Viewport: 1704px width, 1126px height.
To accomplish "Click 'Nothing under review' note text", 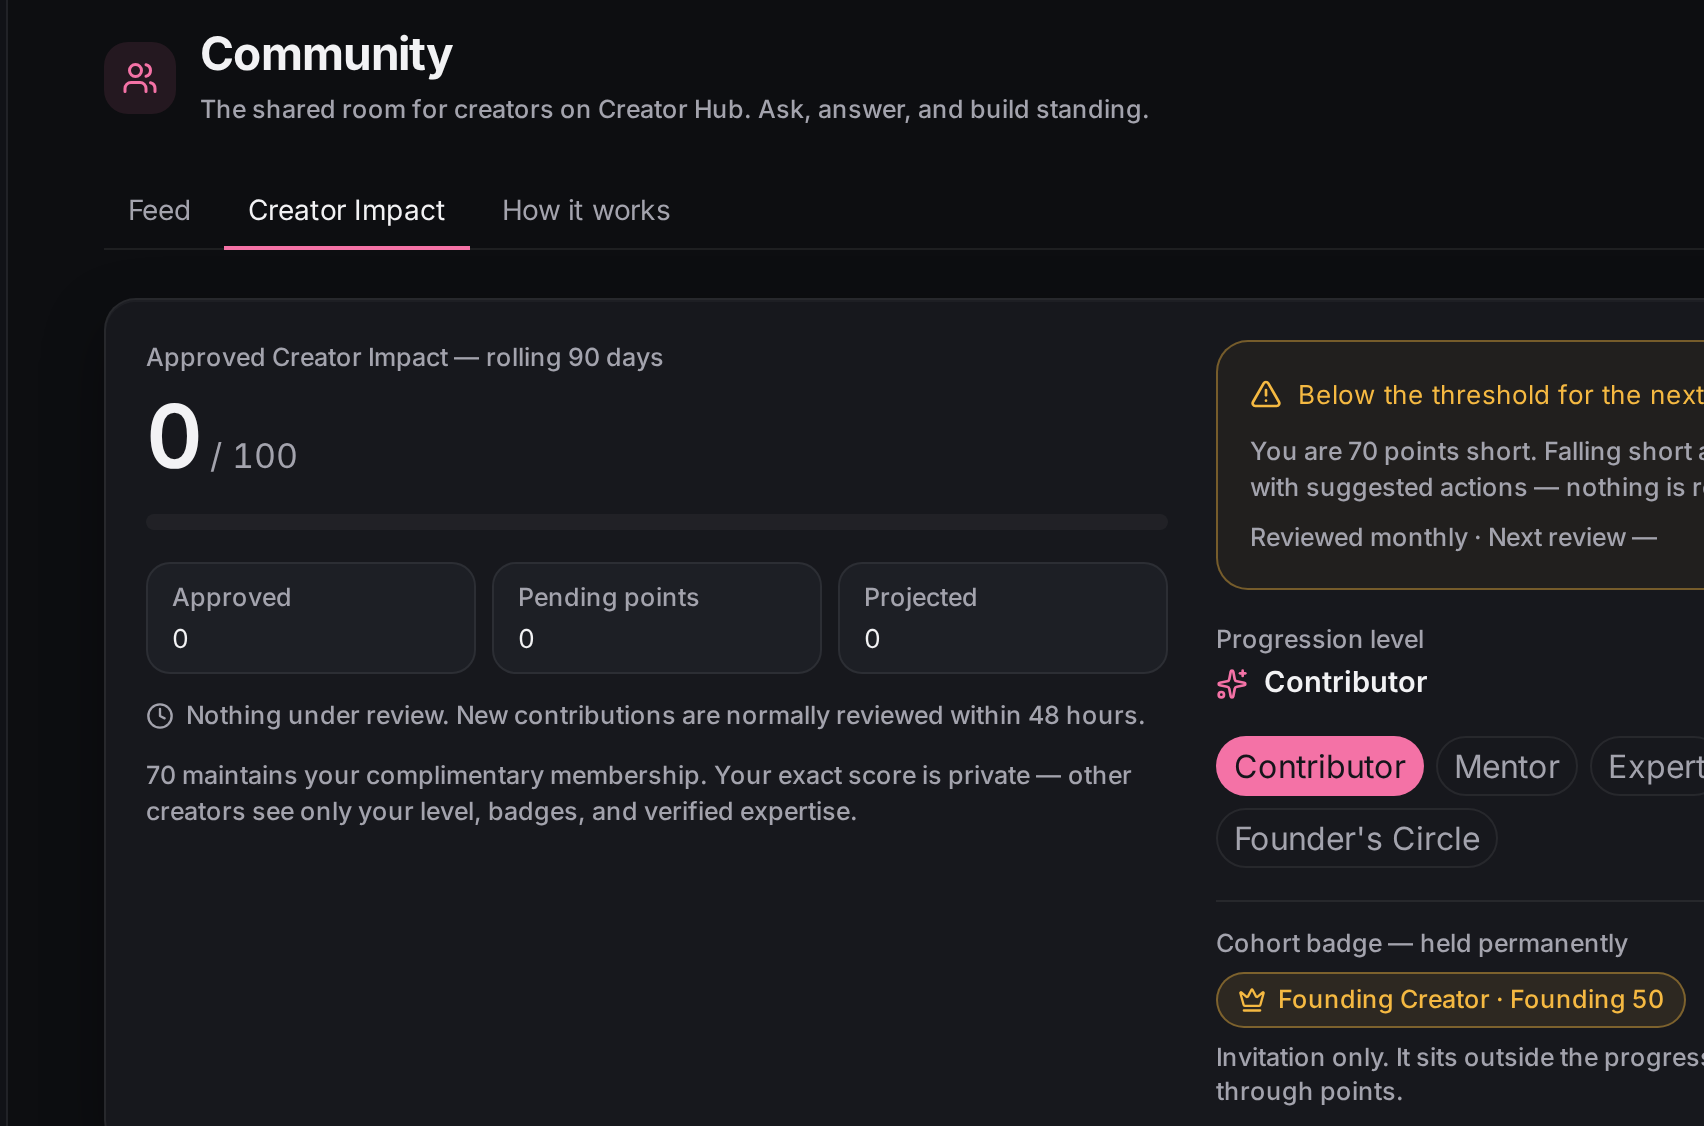I will click(x=665, y=716).
